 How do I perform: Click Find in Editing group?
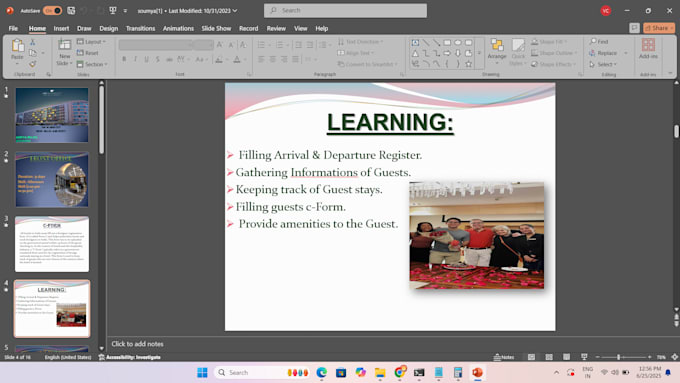(x=599, y=42)
